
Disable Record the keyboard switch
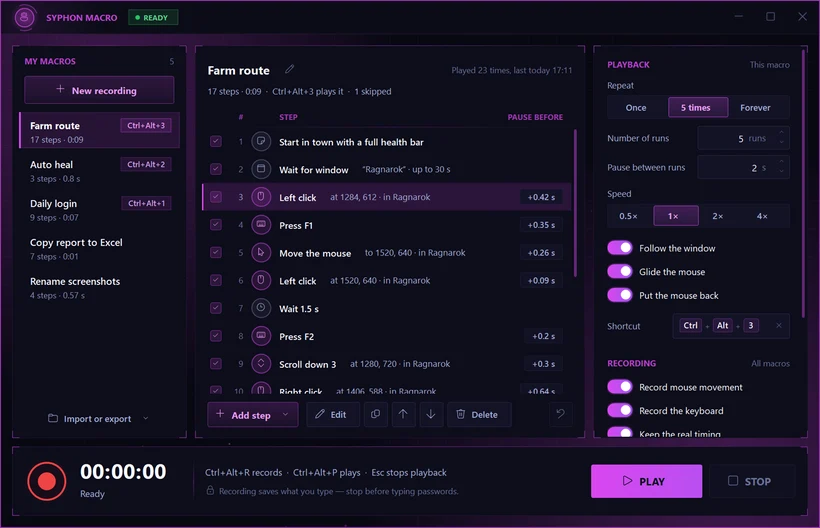[x=620, y=410]
